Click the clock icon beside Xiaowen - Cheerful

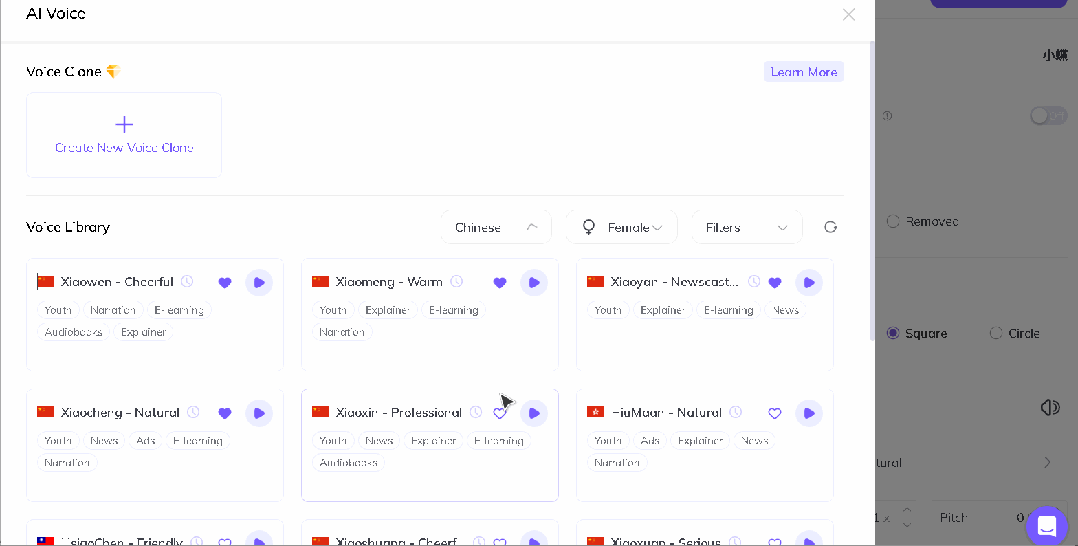point(187,281)
